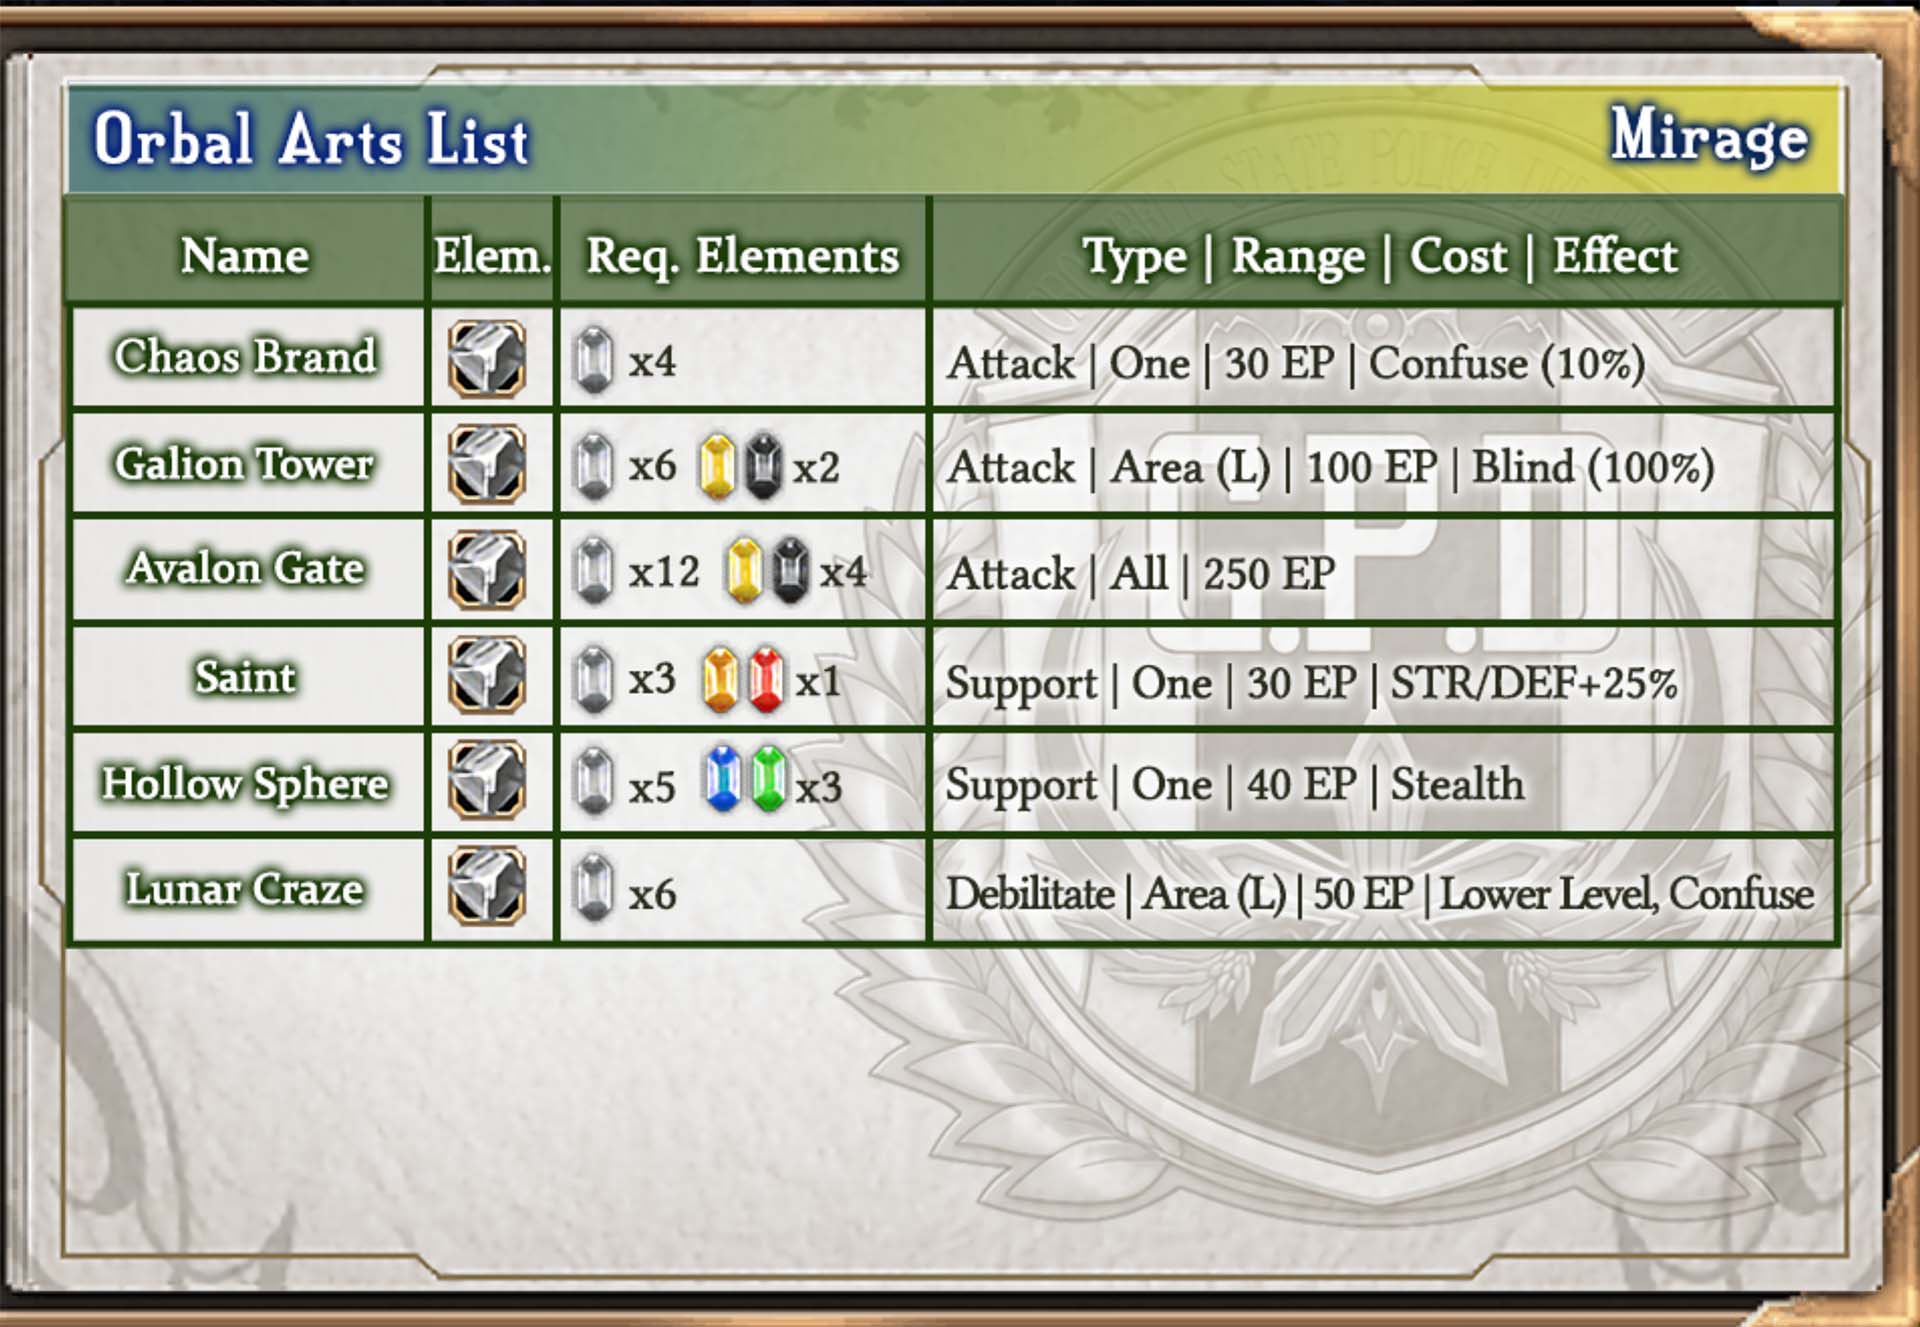Choose the Hollow Sphere art name
The image size is (1920, 1327).
245,783
